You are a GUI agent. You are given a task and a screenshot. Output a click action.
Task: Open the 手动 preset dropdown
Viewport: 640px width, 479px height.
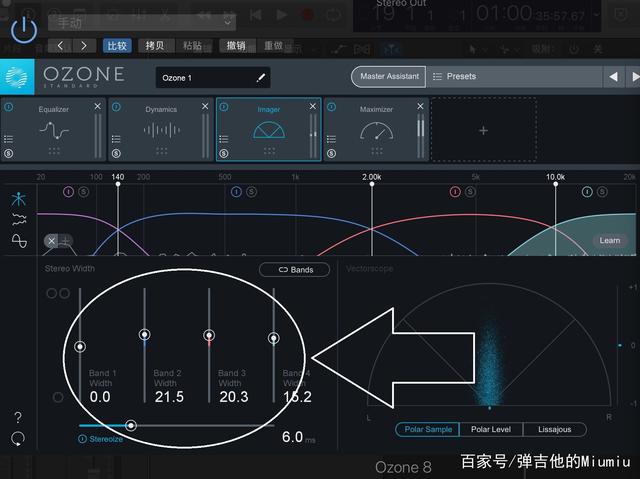(x=142, y=22)
